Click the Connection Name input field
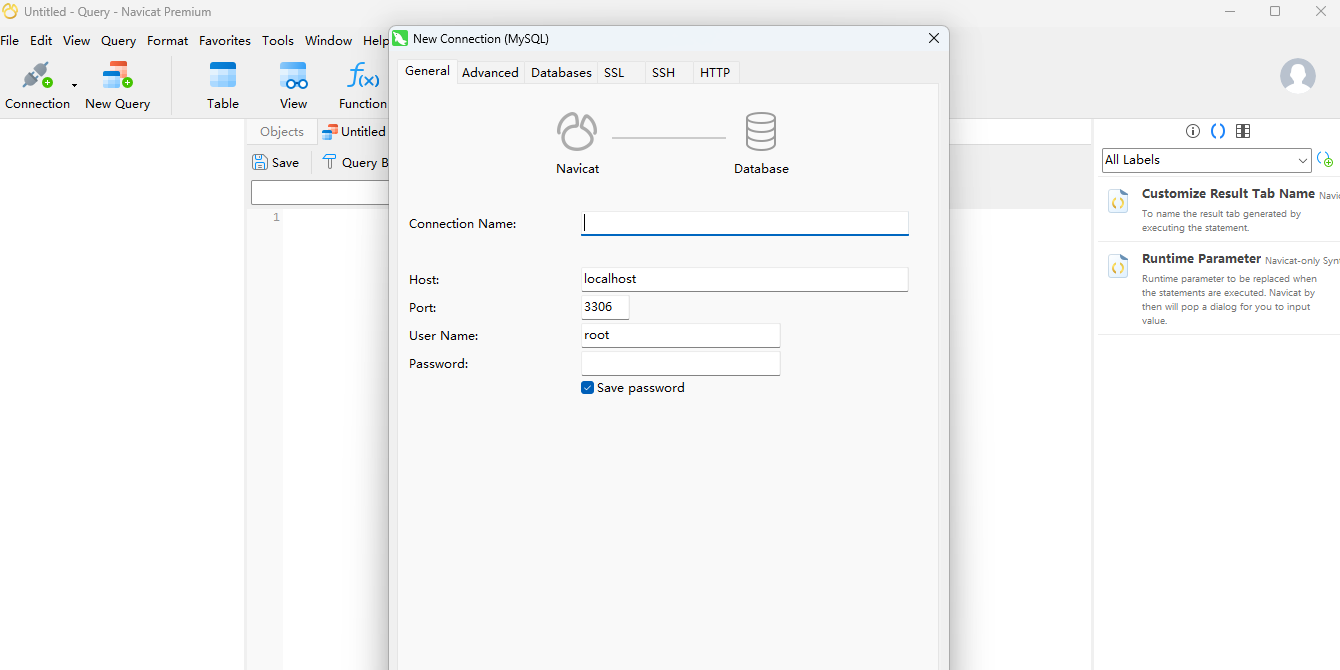The width and height of the screenshot is (1340, 670). [x=745, y=223]
